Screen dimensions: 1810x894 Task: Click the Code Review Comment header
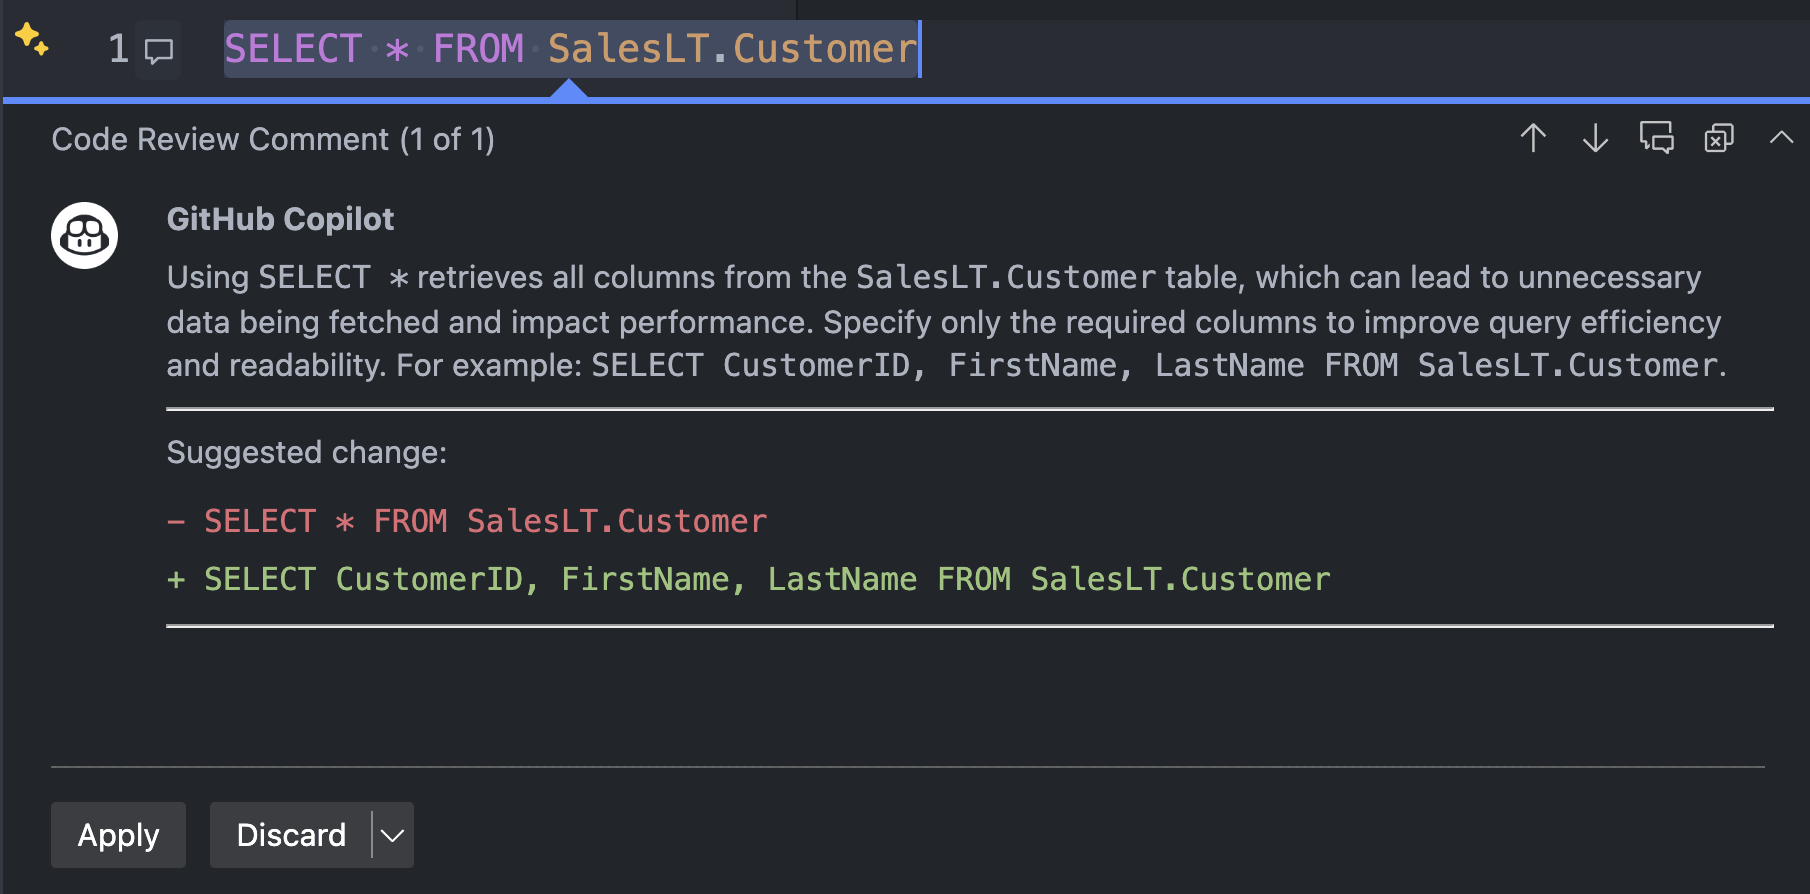pyautogui.click(x=273, y=139)
